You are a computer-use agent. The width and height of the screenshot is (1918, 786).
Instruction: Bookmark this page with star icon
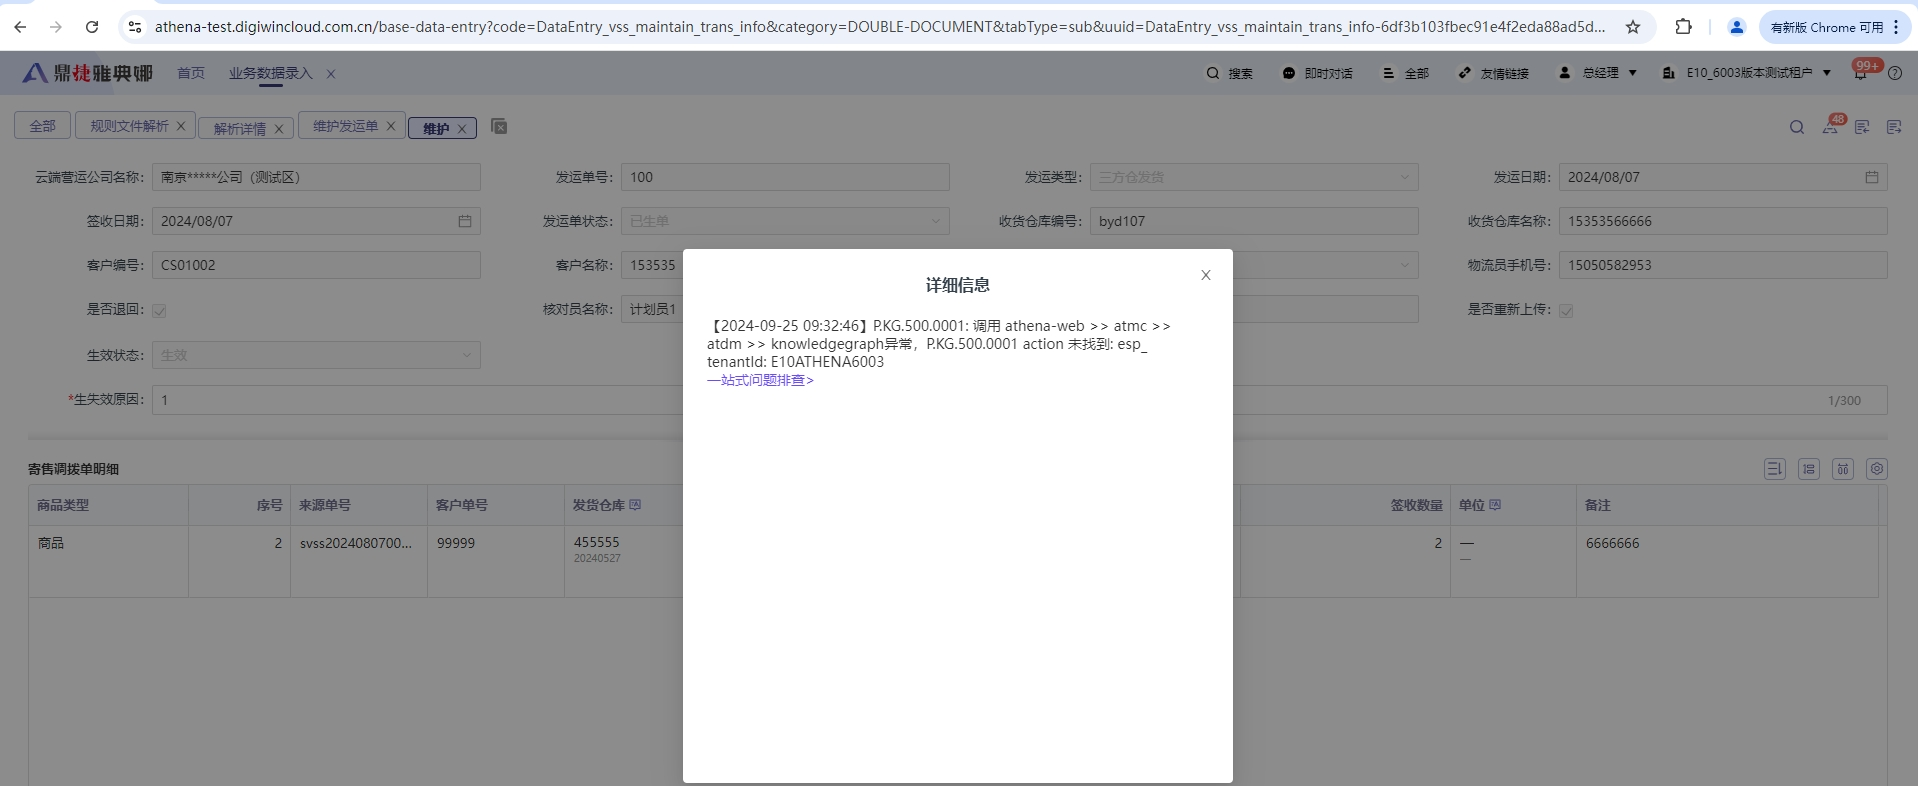click(1633, 27)
